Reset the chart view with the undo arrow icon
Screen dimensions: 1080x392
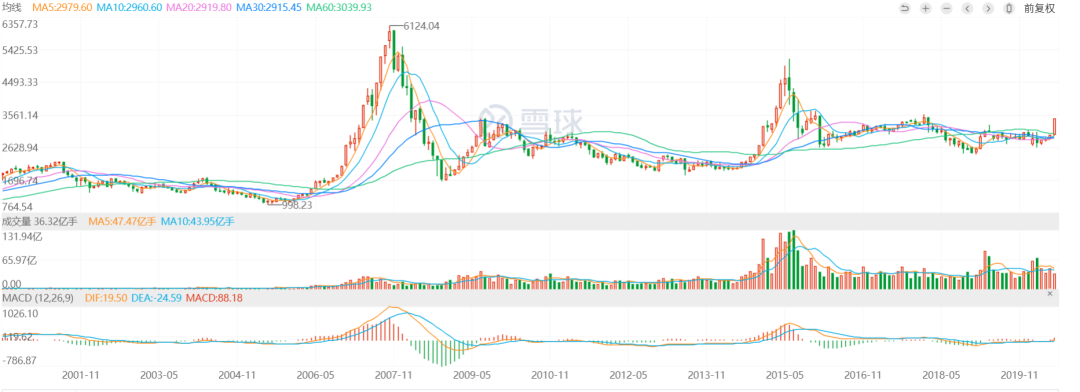(905, 8)
